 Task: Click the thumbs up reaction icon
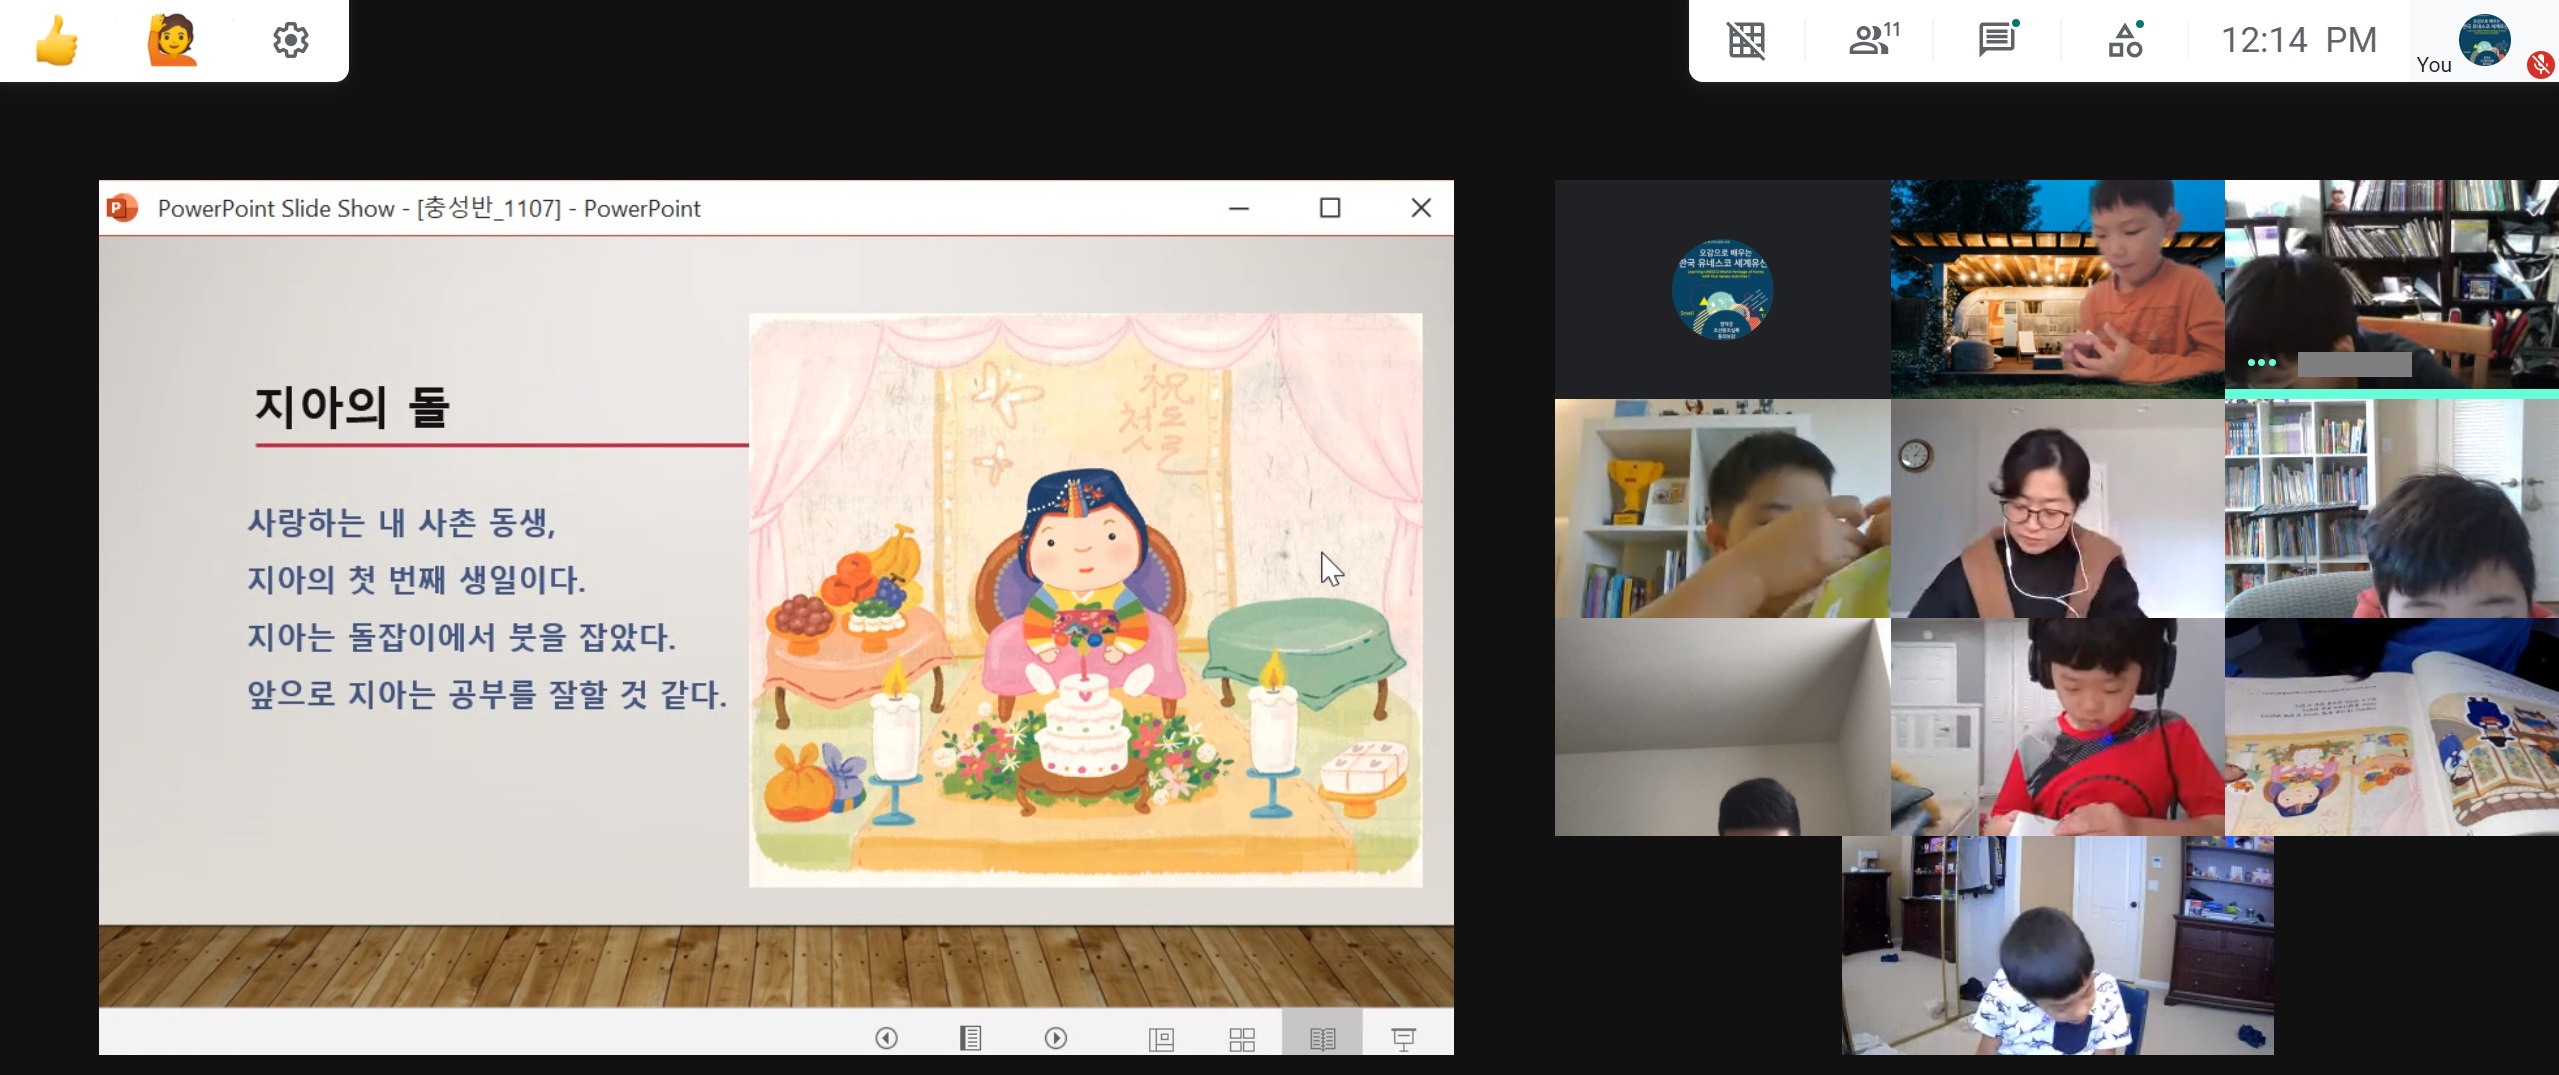[x=57, y=41]
